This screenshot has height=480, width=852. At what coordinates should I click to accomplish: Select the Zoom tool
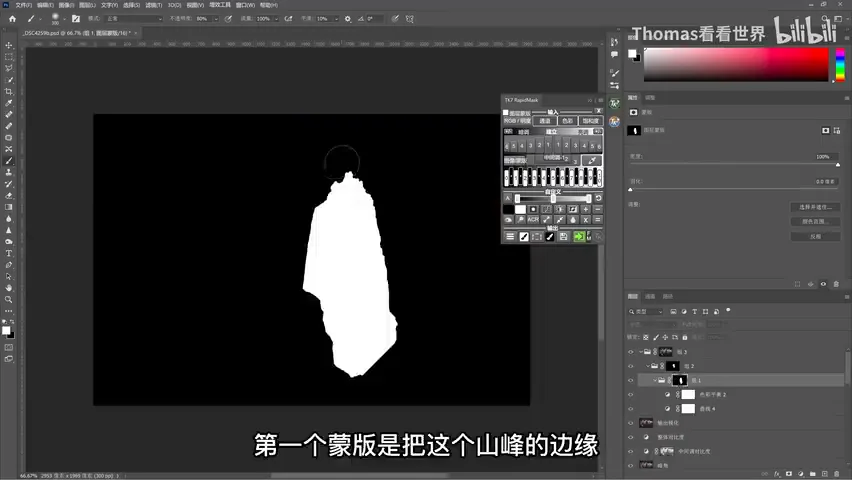click(x=9, y=300)
